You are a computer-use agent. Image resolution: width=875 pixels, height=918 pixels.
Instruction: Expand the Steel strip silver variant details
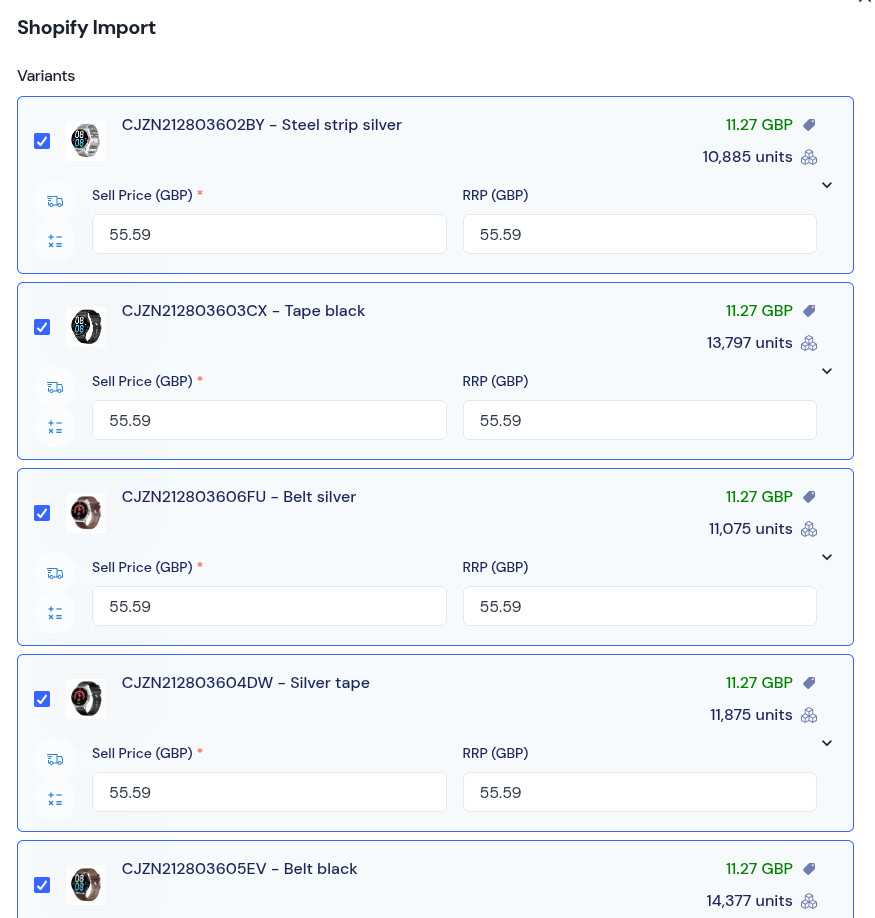(826, 185)
